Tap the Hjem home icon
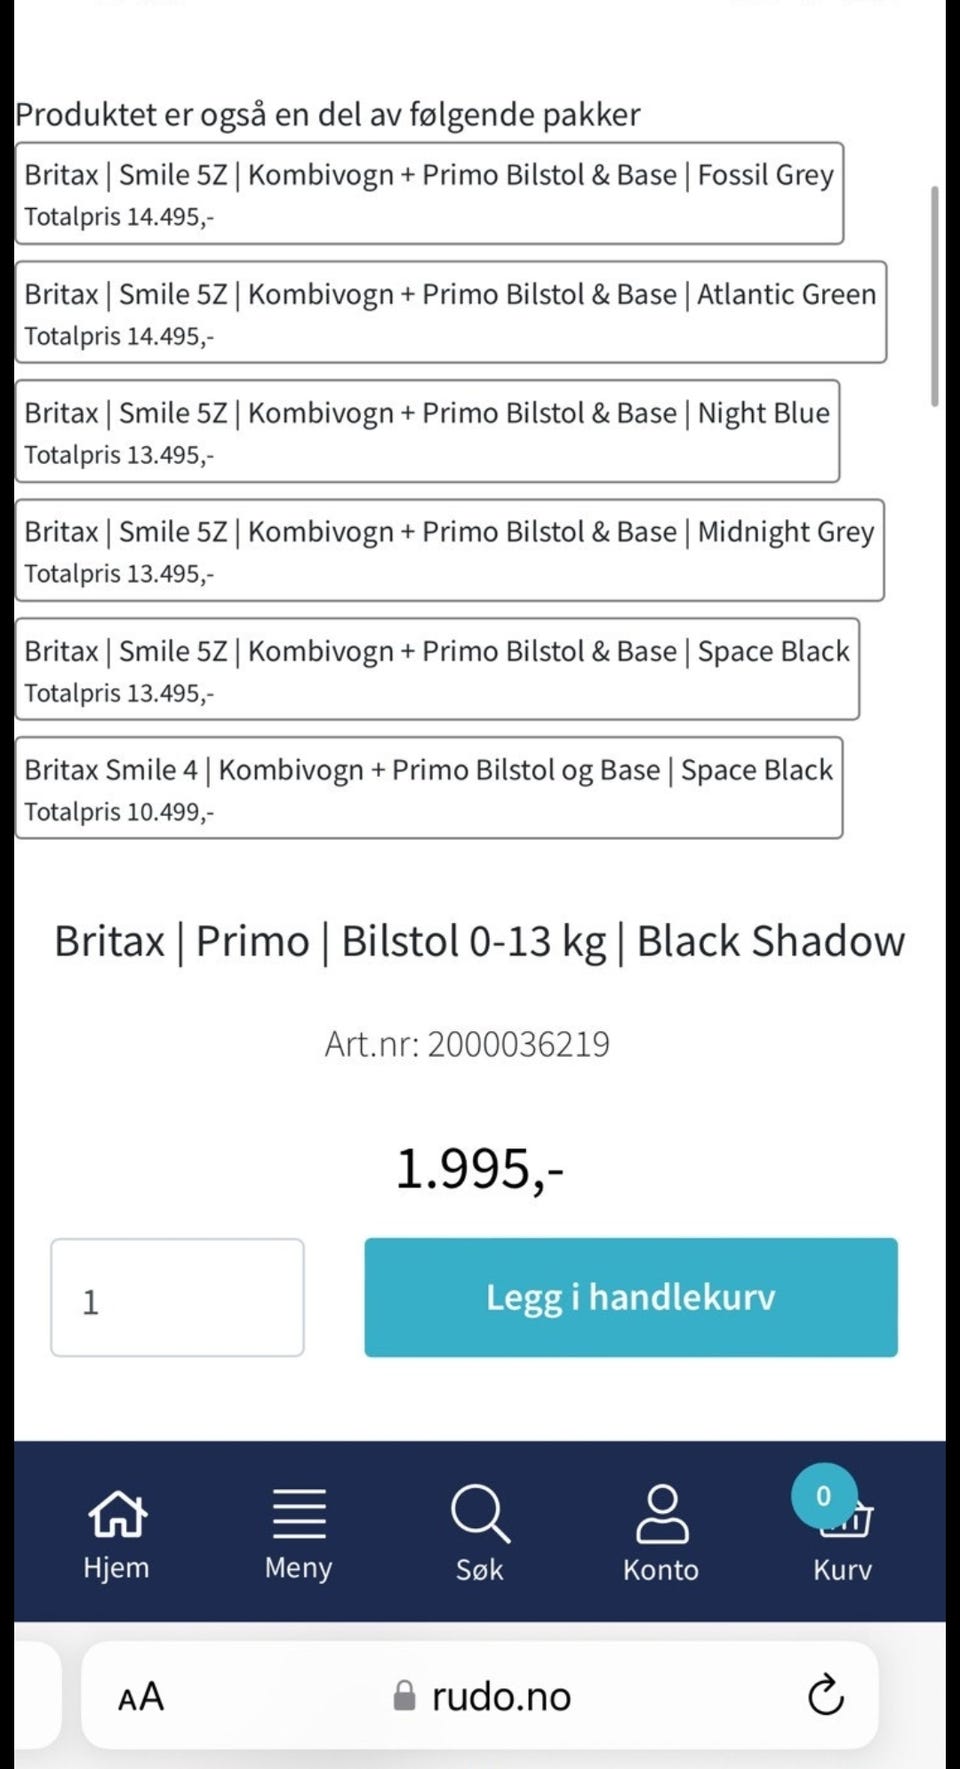Screen dimensions: 960x1769 117,1514
